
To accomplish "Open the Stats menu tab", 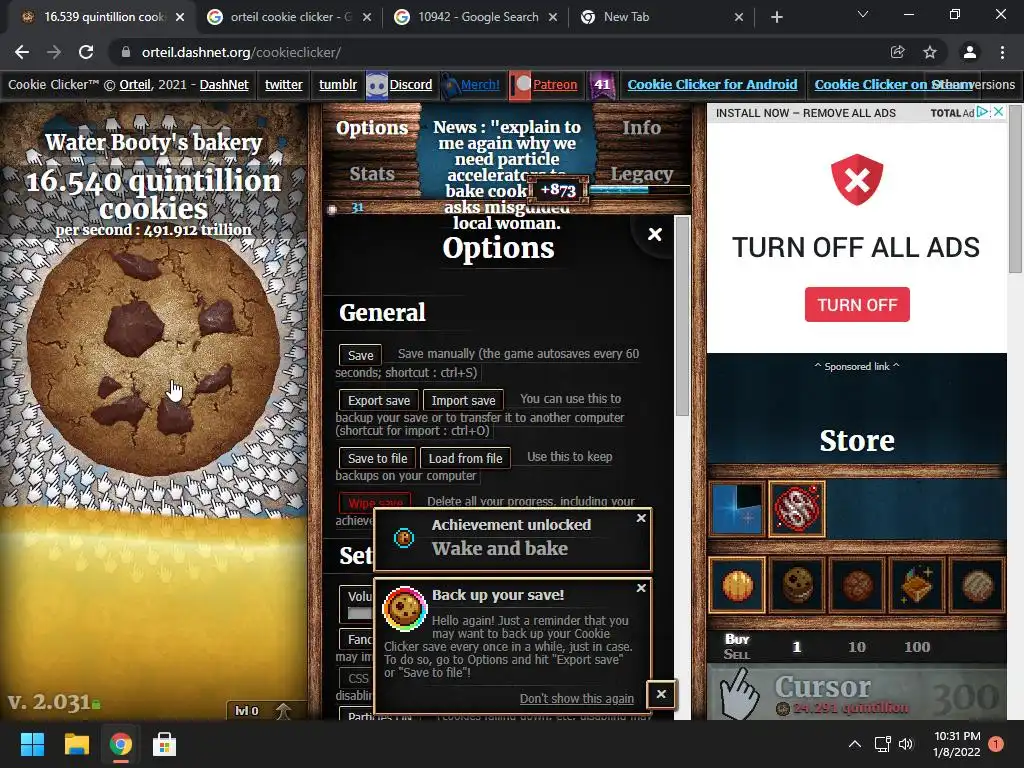I will [x=372, y=174].
